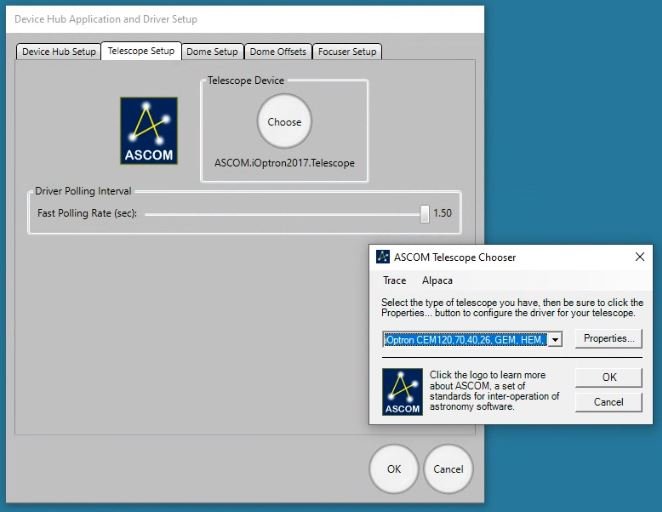This screenshot has height=512, width=662.
Task: Open the Device Hub Setup tab
Action: [x=59, y=51]
